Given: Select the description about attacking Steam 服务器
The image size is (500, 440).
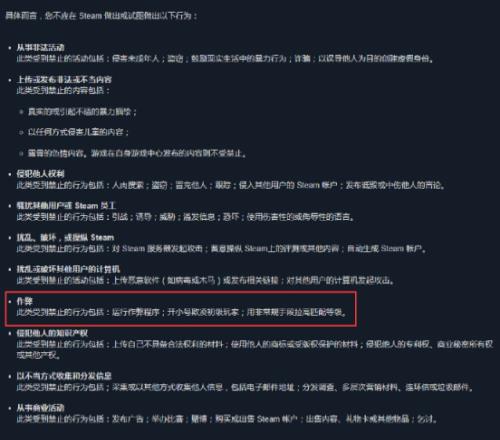Looking at the screenshot, I should point(221,249).
